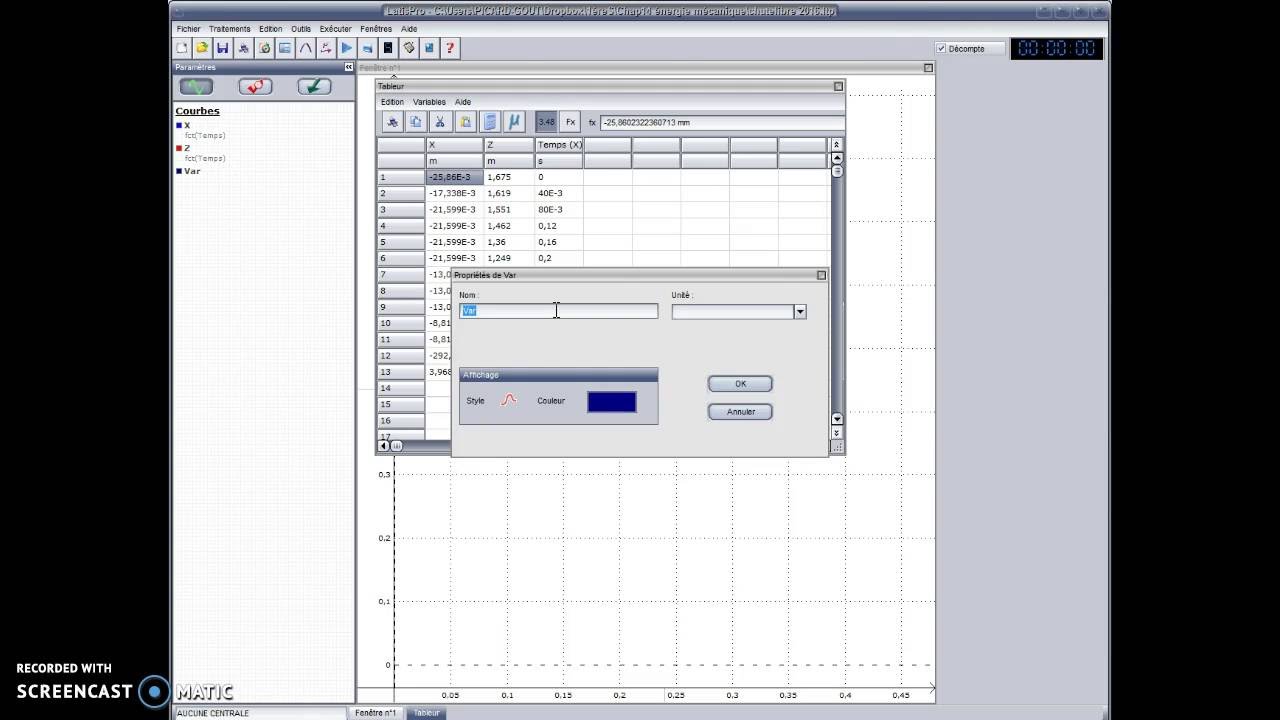
Task: Switch to the Fenêtre n°1 bottom tab
Action: pos(376,713)
